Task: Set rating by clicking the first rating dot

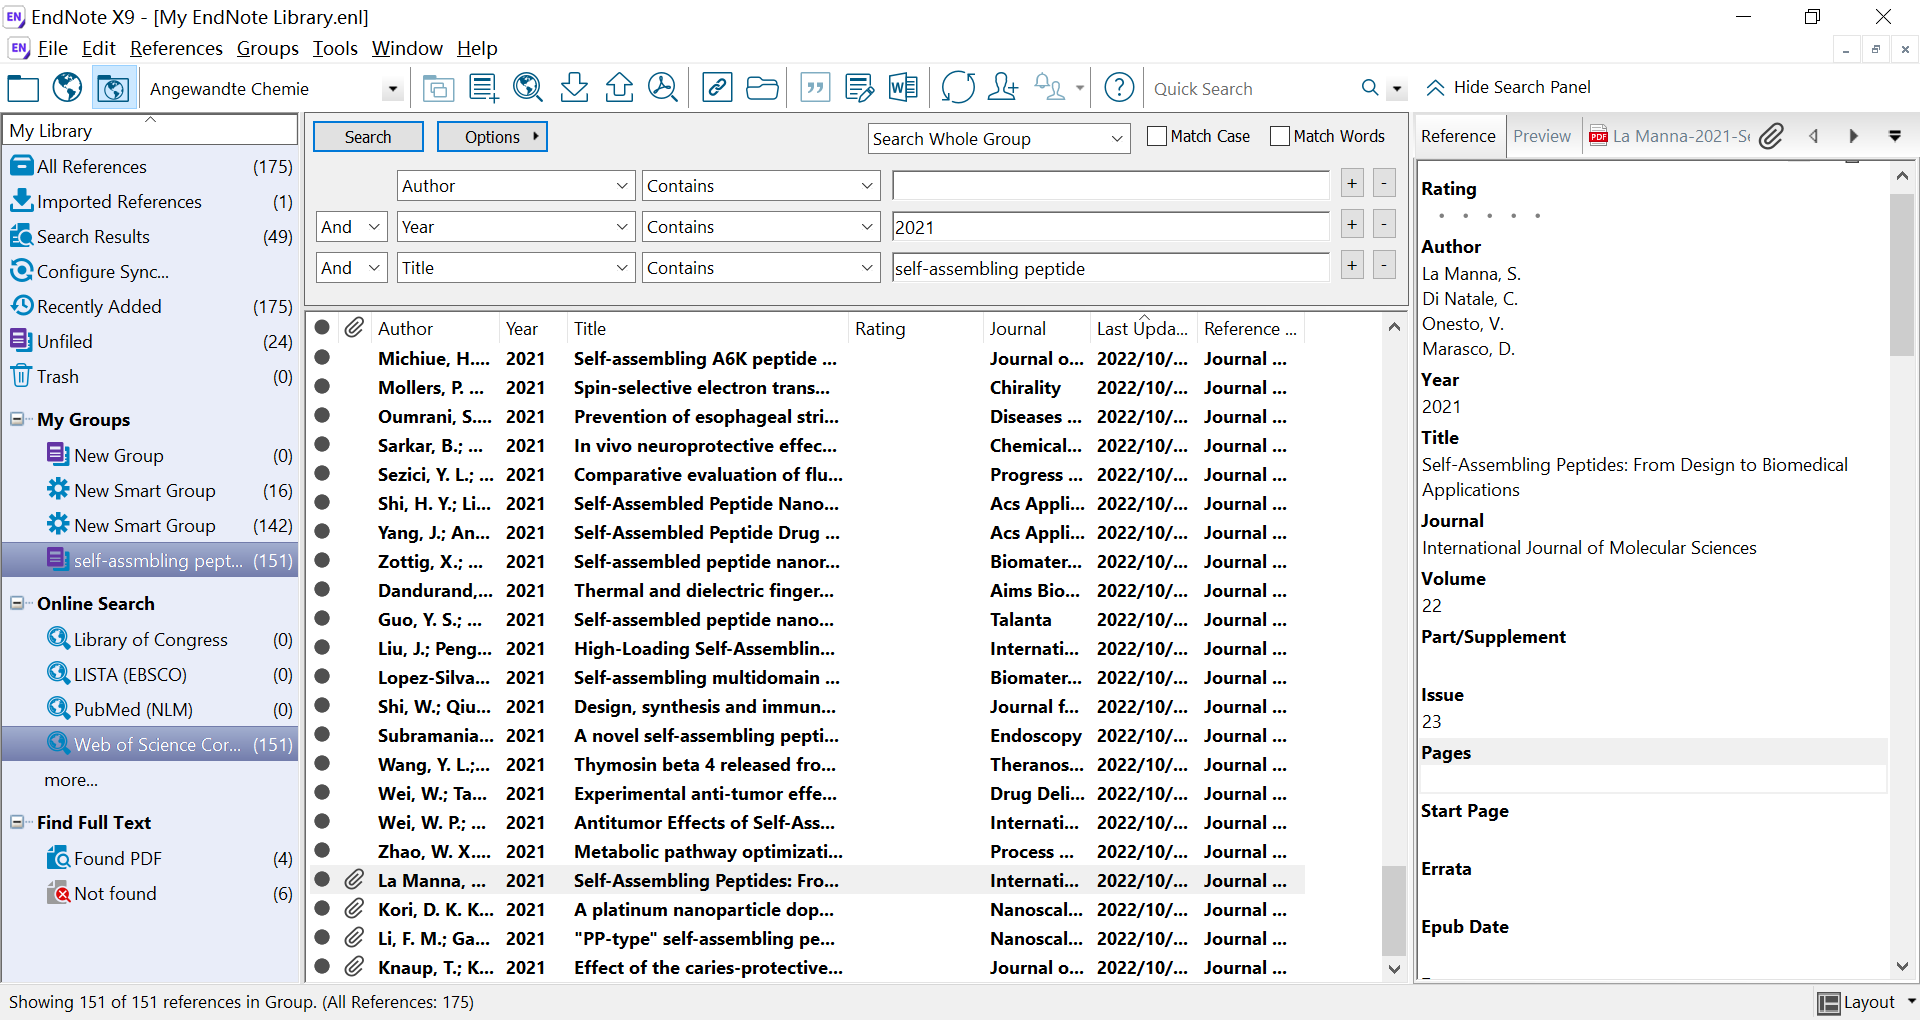Action: [1441, 216]
